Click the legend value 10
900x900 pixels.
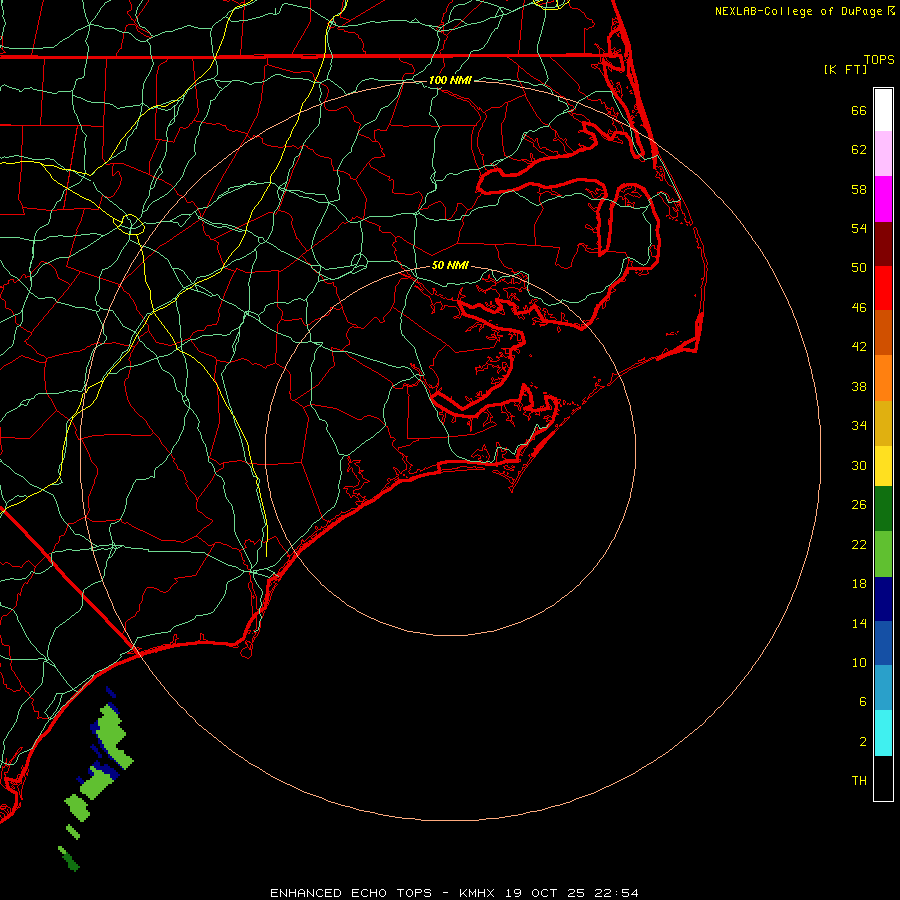point(859,663)
